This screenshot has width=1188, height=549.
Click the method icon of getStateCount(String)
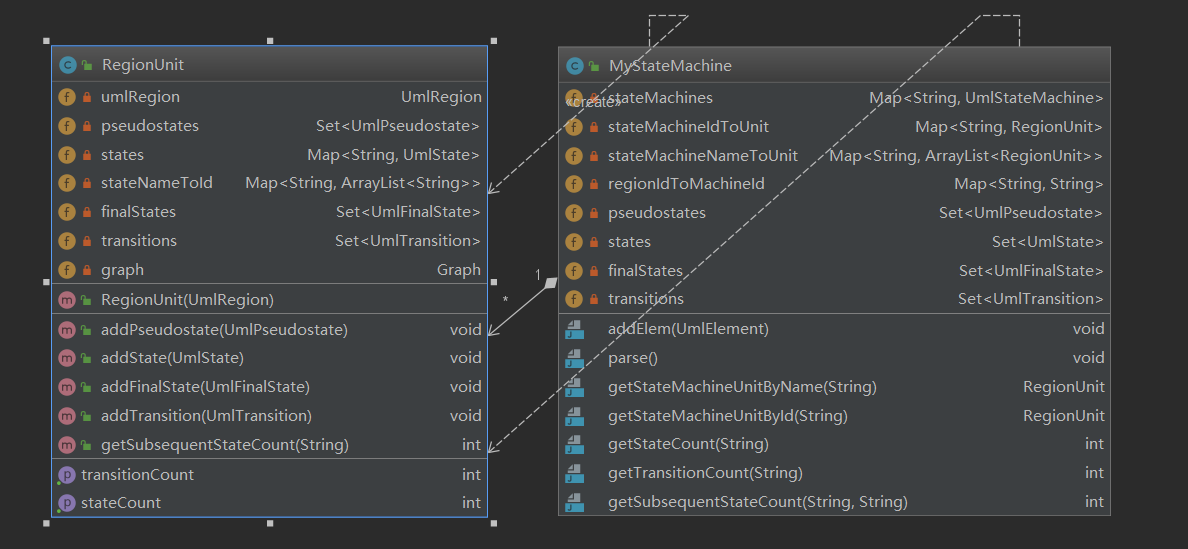[x=574, y=444]
